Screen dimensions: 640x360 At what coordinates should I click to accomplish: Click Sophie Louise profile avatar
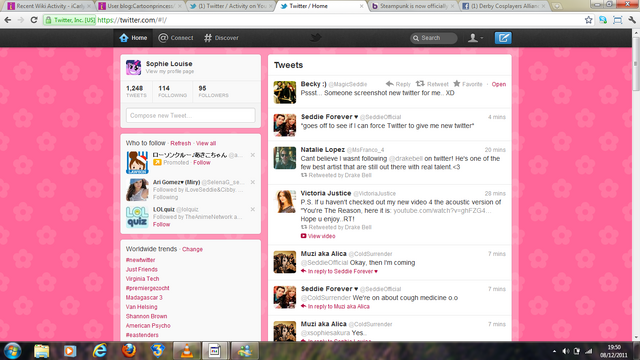point(133,67)
